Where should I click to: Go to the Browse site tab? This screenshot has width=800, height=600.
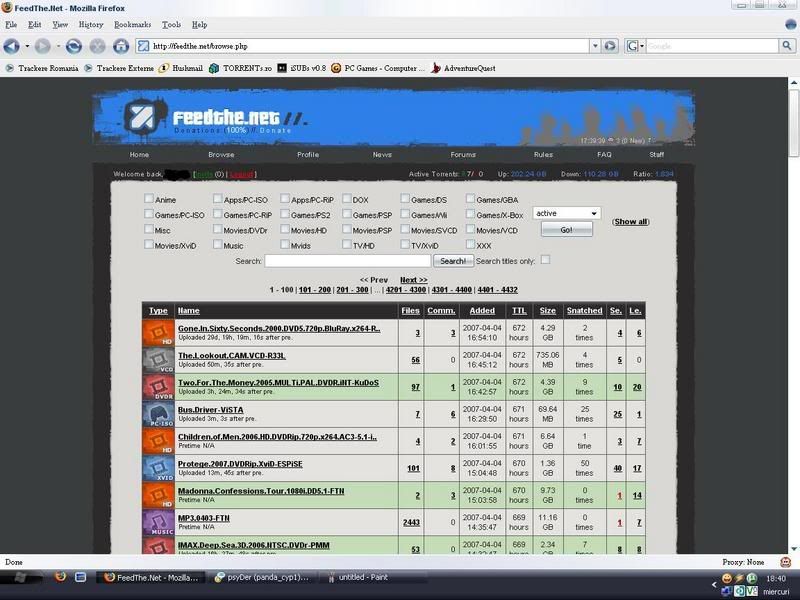[x=221, y=155]
